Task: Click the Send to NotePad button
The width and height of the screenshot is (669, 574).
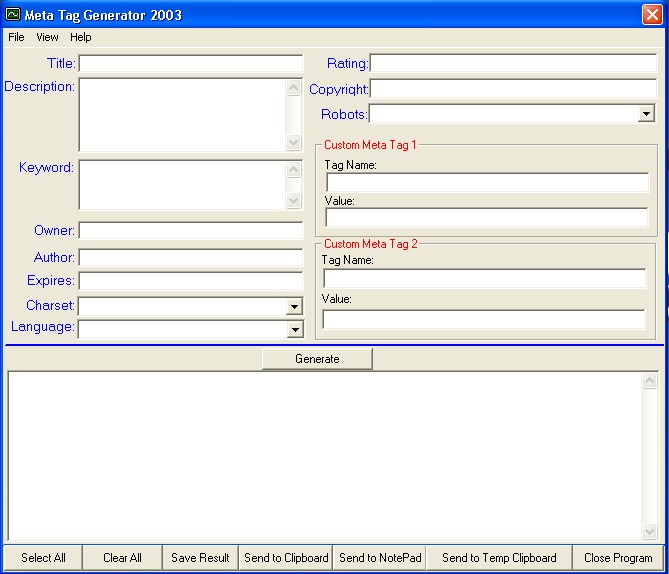Action: click(x=380, y=558)
